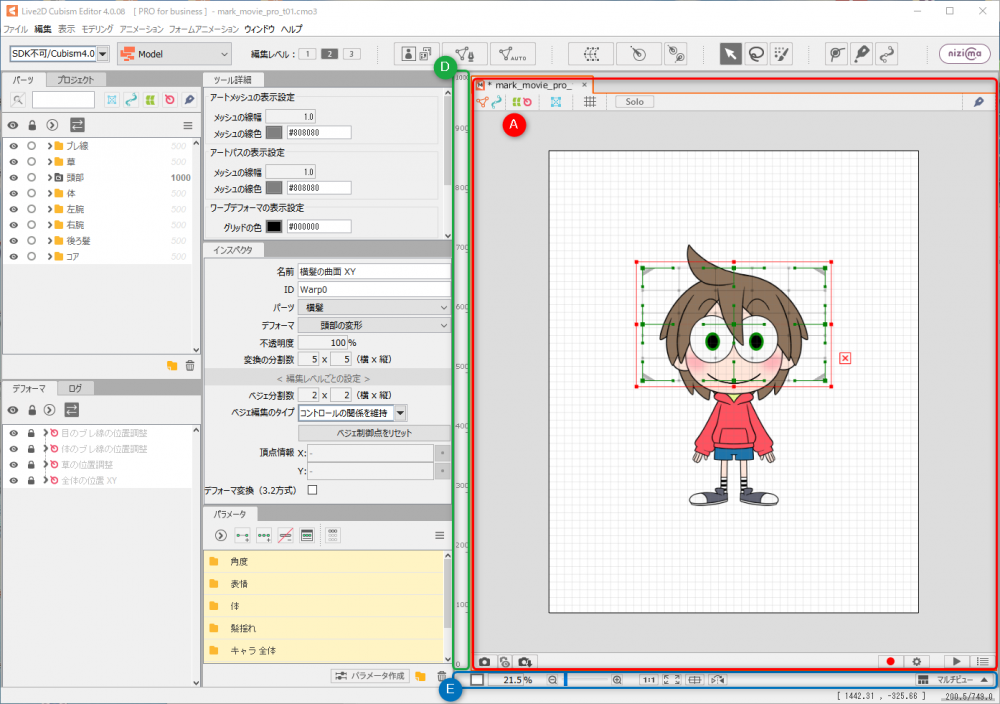Expand the 右腕 folder
This screenshot has height=704, width=1000.
coord(50,225)
